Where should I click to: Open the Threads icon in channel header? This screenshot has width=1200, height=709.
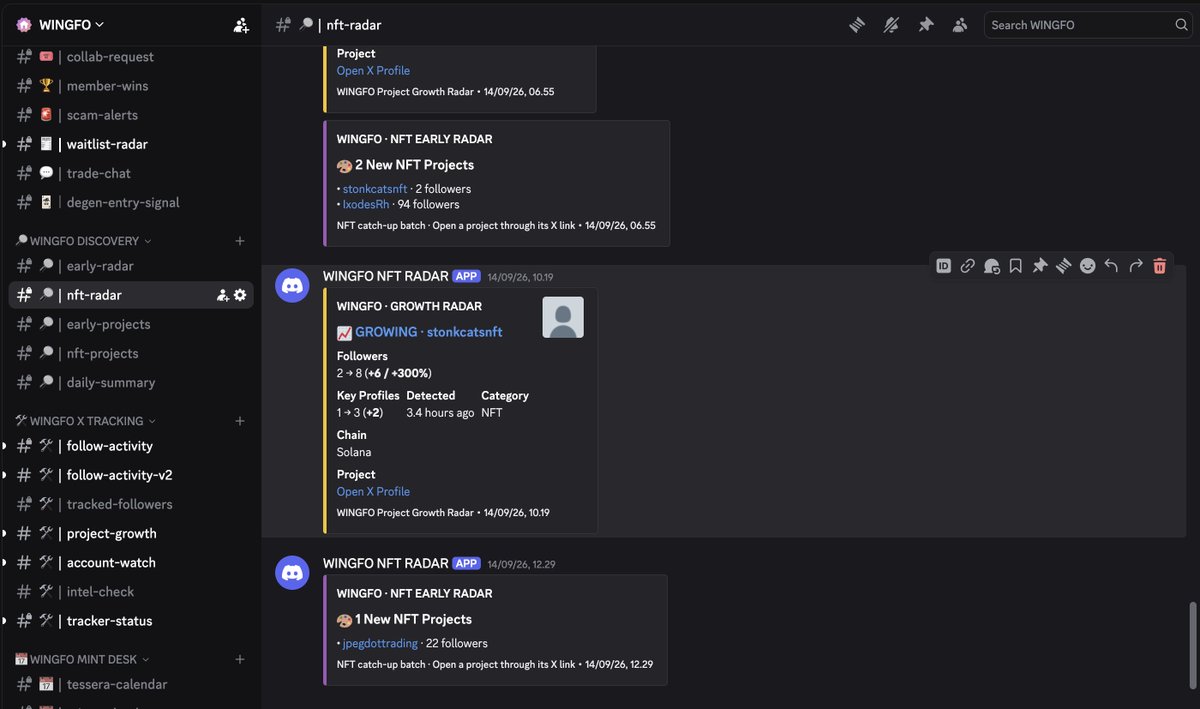click(x=857, y=25)
